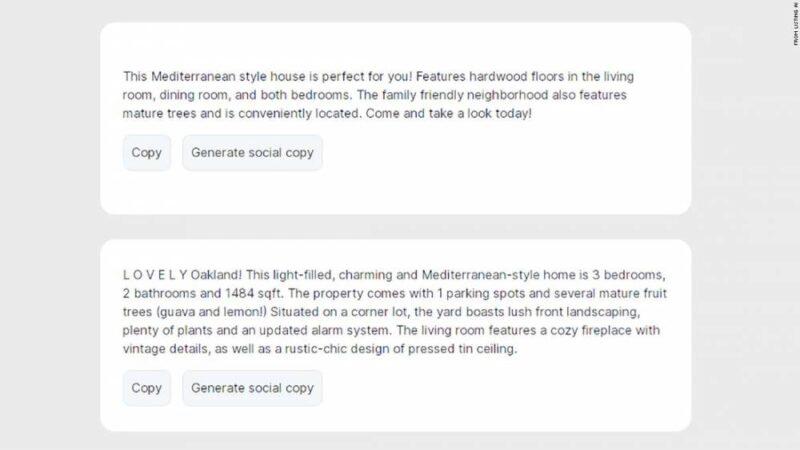Click Copy button under Mediterranean house description
The width and height of the screenshot is (800, 450).
click(147, 153)
